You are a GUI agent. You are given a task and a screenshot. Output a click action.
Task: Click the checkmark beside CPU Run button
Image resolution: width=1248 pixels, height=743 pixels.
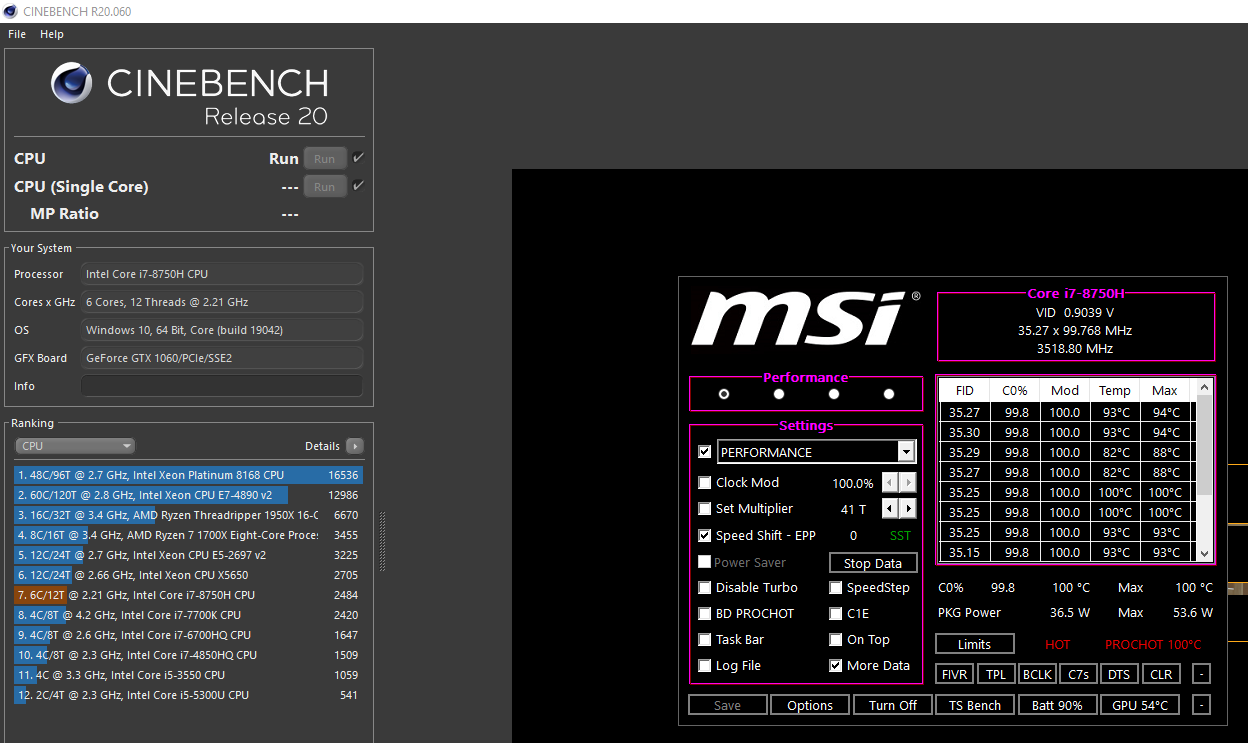[358, 158]
